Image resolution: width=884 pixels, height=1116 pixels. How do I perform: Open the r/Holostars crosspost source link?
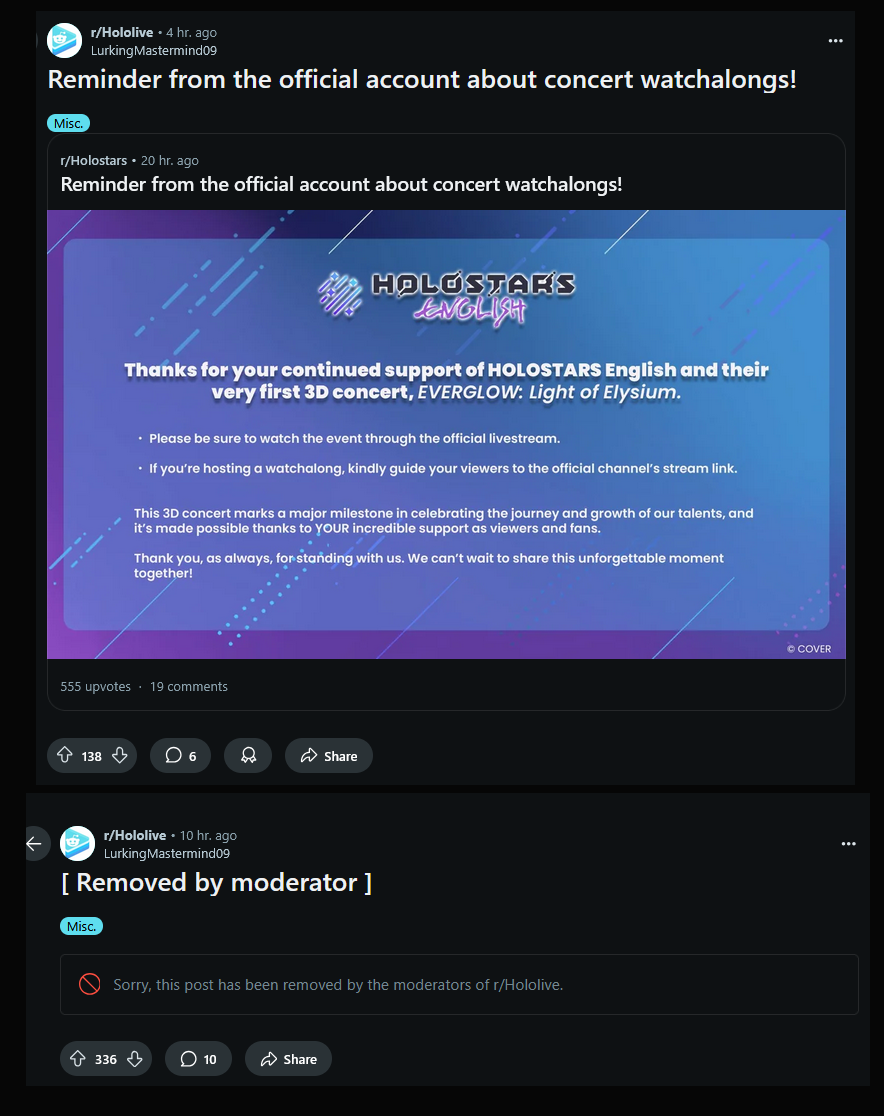[x=93, y=160]
